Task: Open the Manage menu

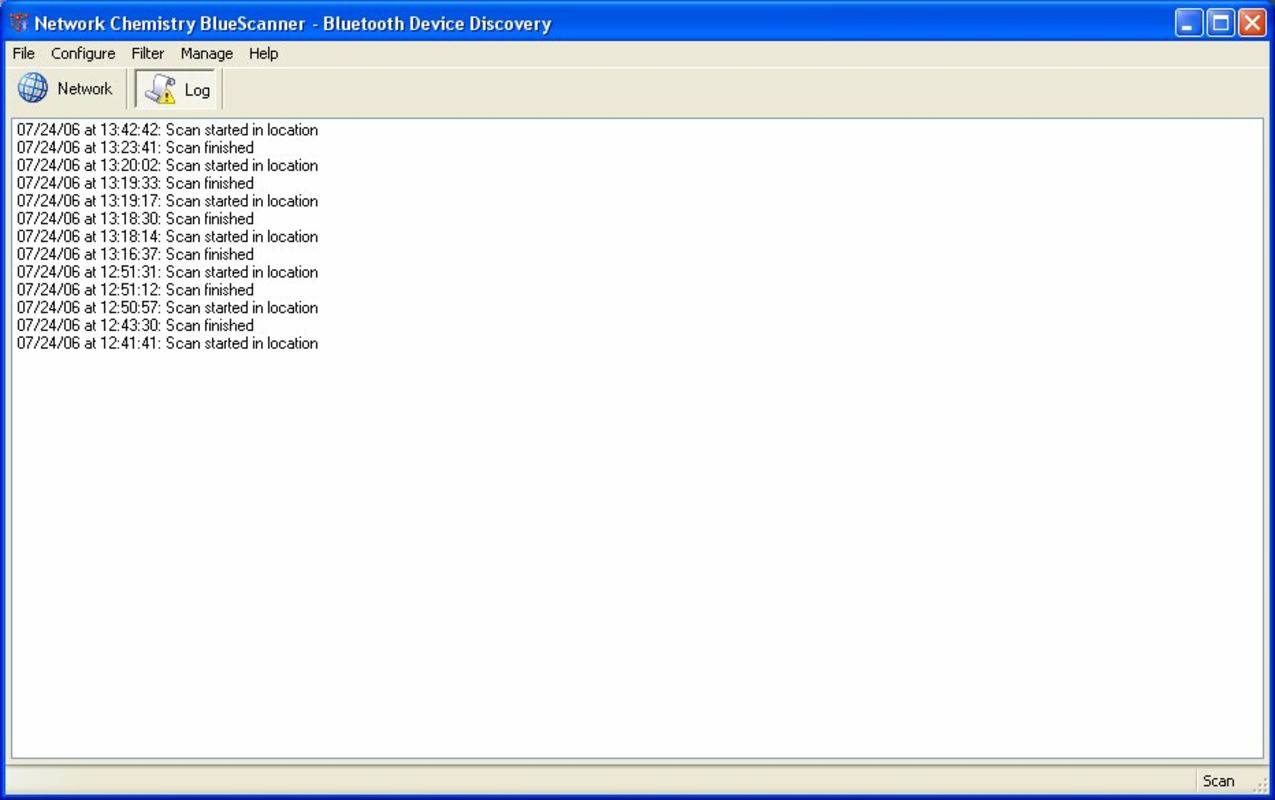Action: tap(207, 54)
